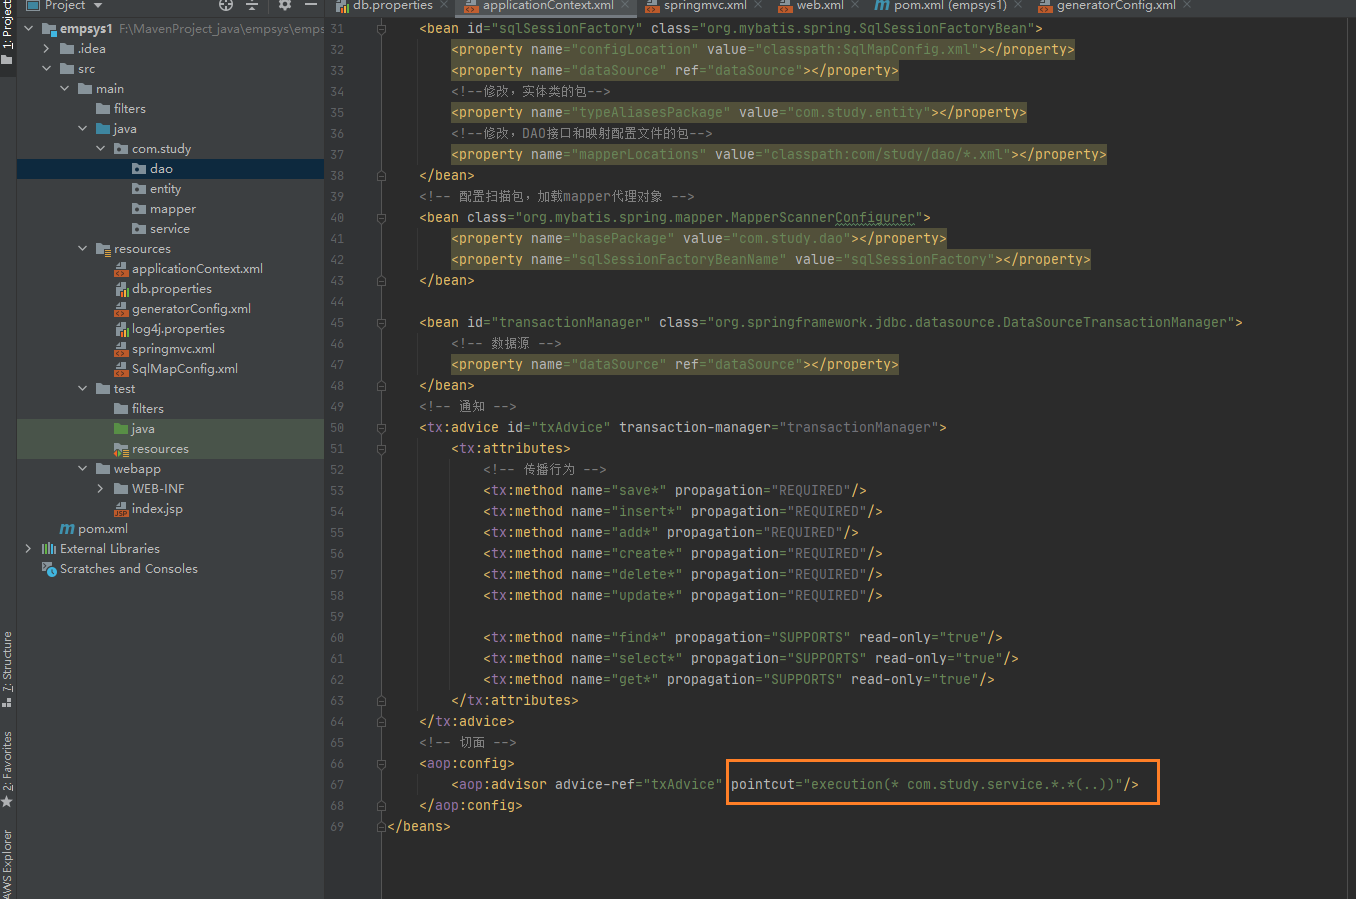Switch to the db.properties tab

click(392, 6)
